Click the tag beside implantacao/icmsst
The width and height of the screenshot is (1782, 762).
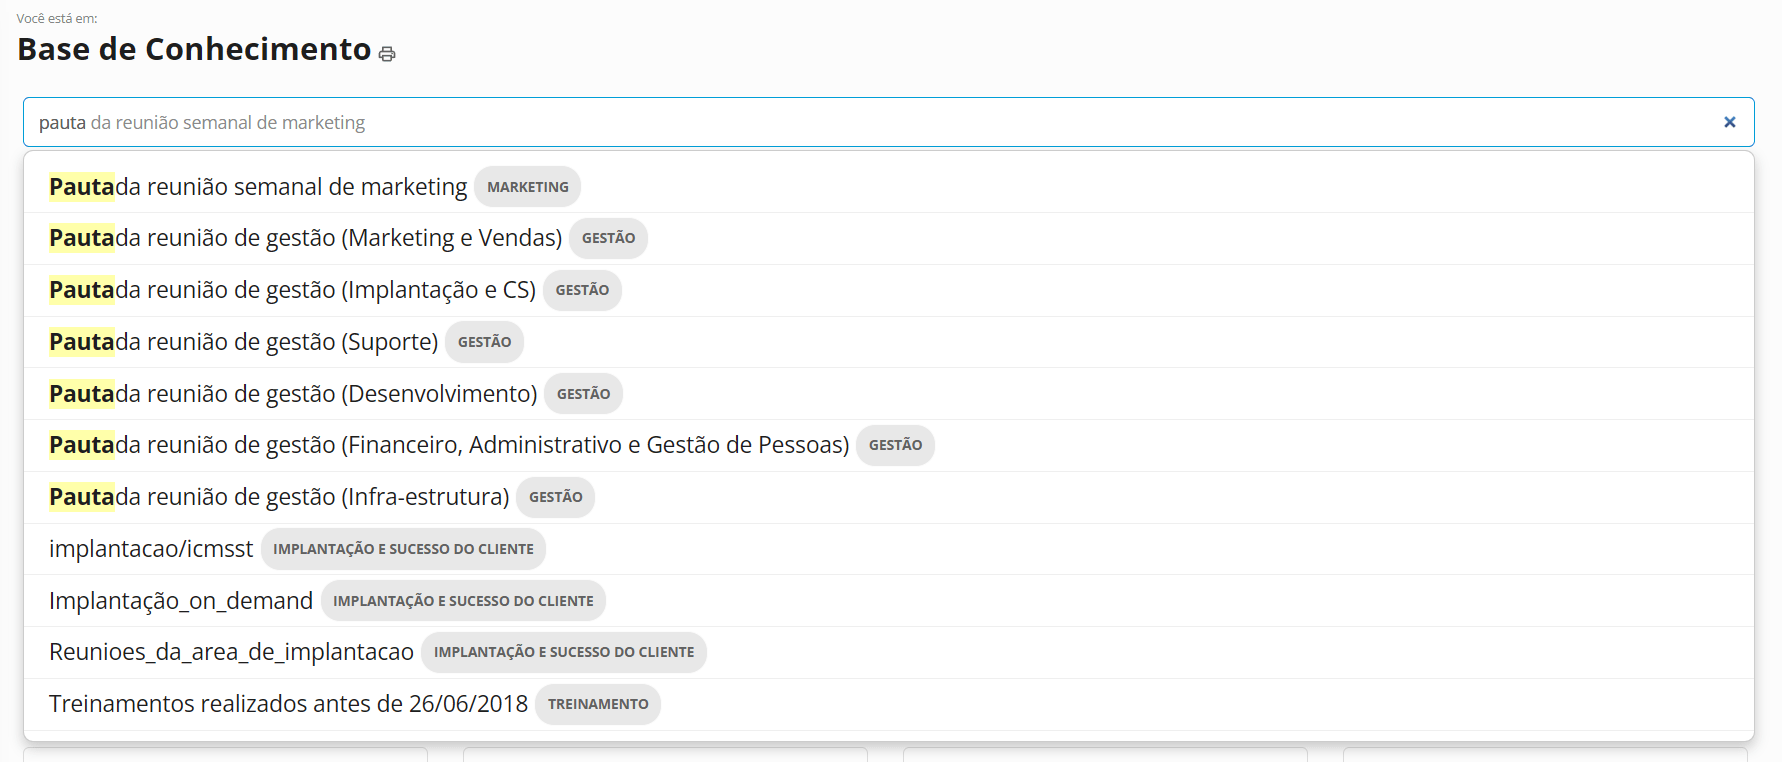coord(403,549)
